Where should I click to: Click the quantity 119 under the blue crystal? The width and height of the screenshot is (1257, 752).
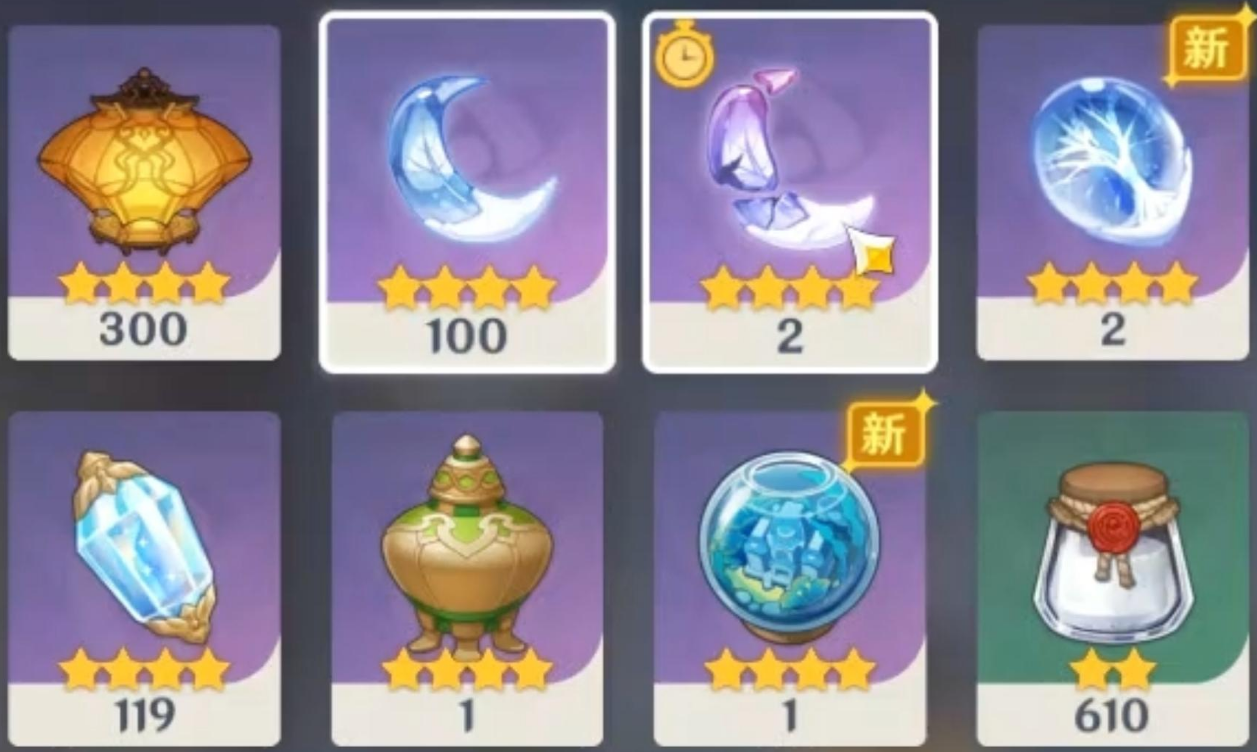point(143,714)
